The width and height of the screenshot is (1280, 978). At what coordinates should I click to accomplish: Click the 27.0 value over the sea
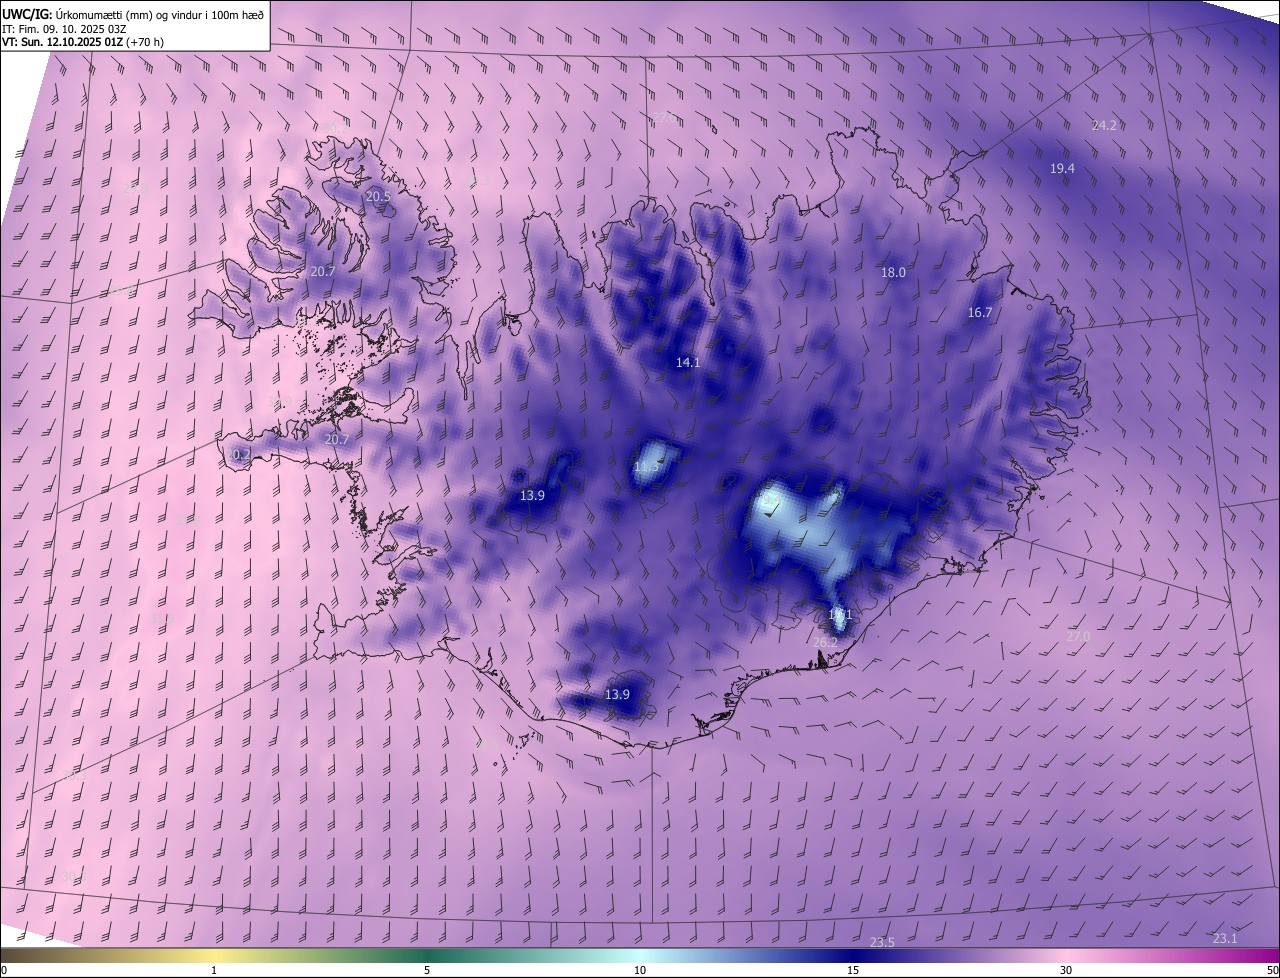point(1078,637)
